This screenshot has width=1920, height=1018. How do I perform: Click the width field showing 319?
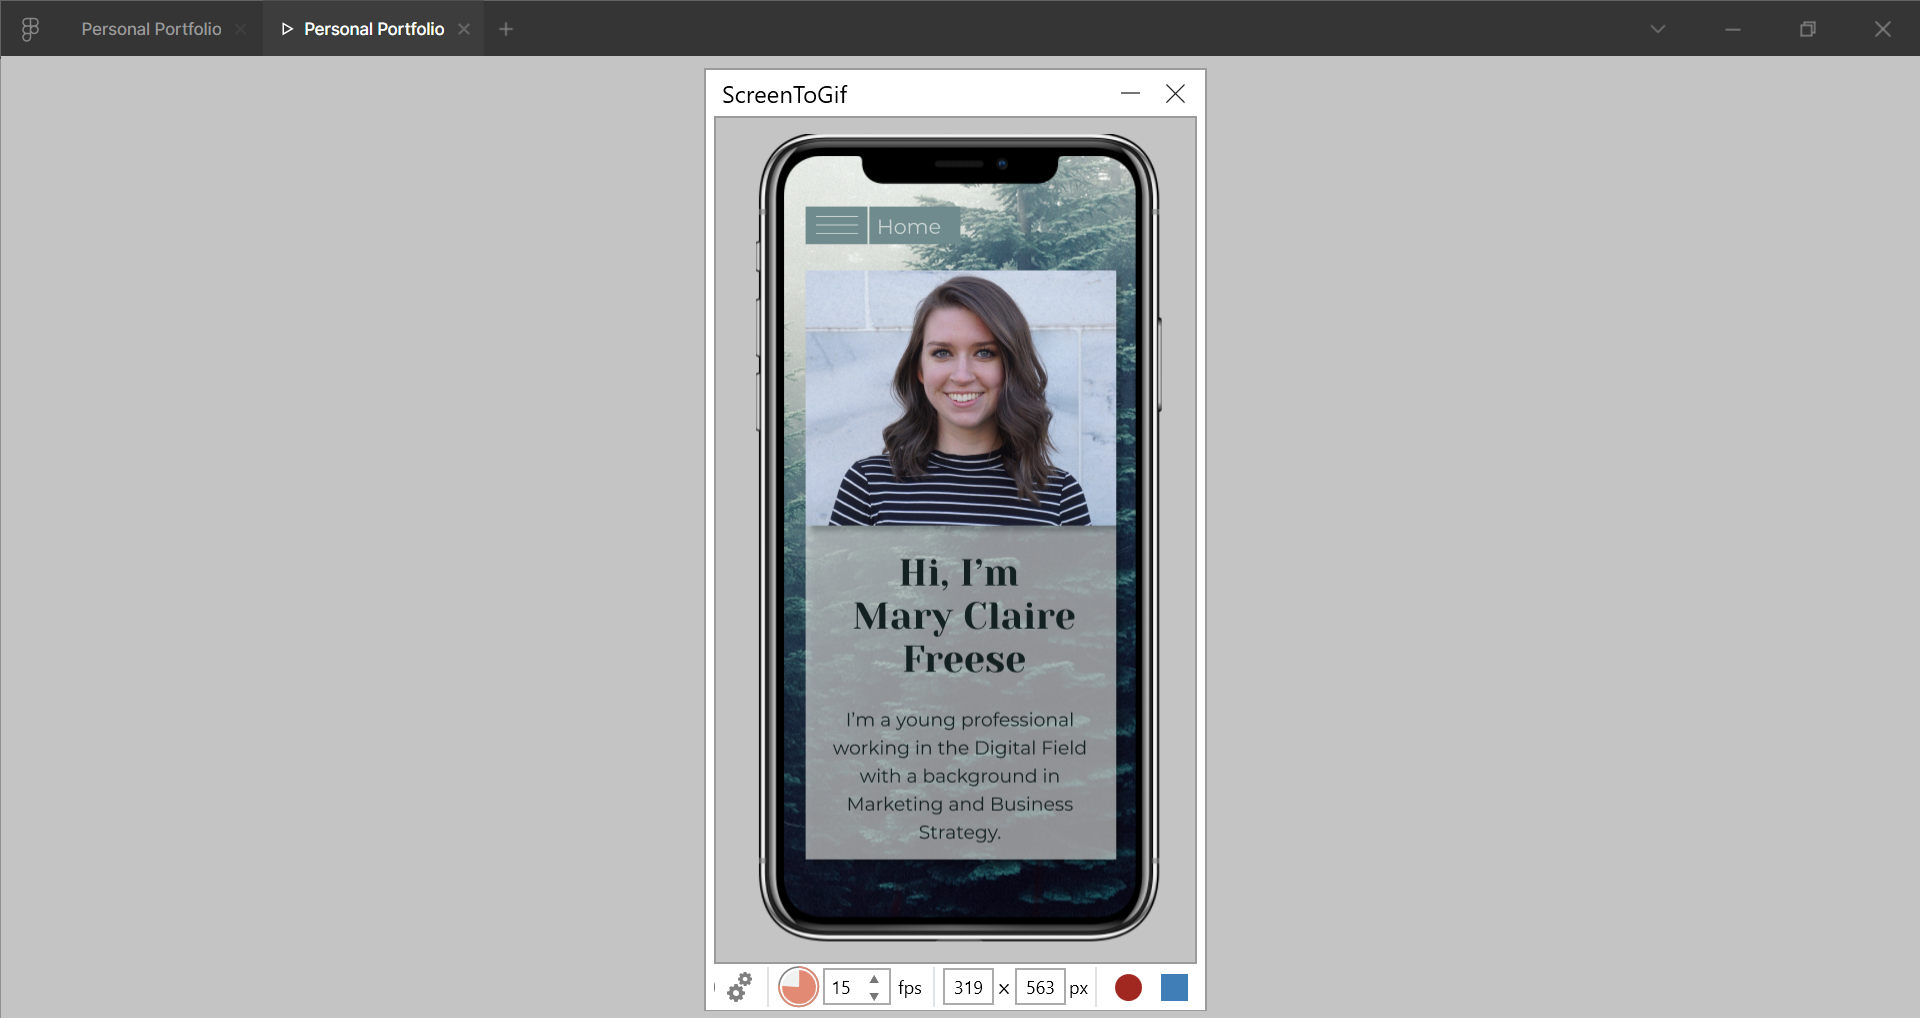tap(968, 987)
